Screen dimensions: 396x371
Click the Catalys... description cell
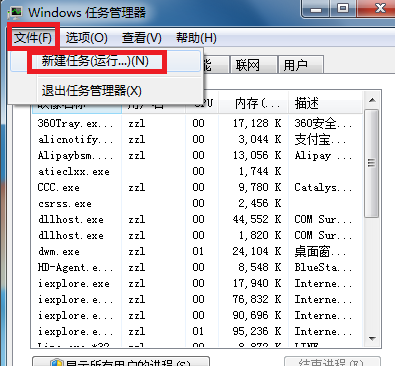tap(323, 188)
